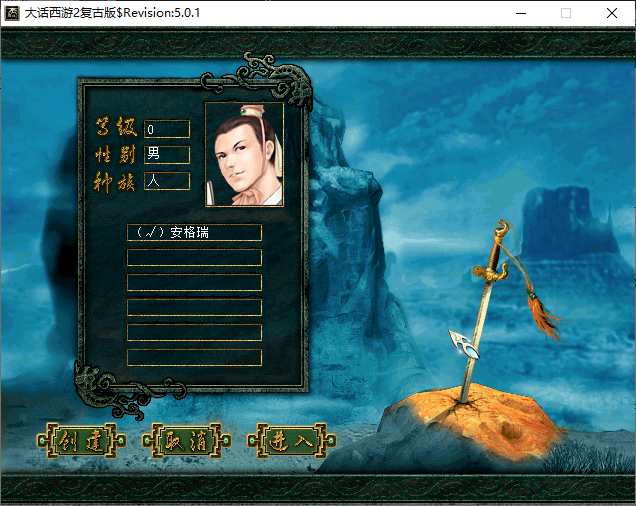Select the 安格瑞 character slot
Screen dimensions: 636x506
tap(194, 232)
